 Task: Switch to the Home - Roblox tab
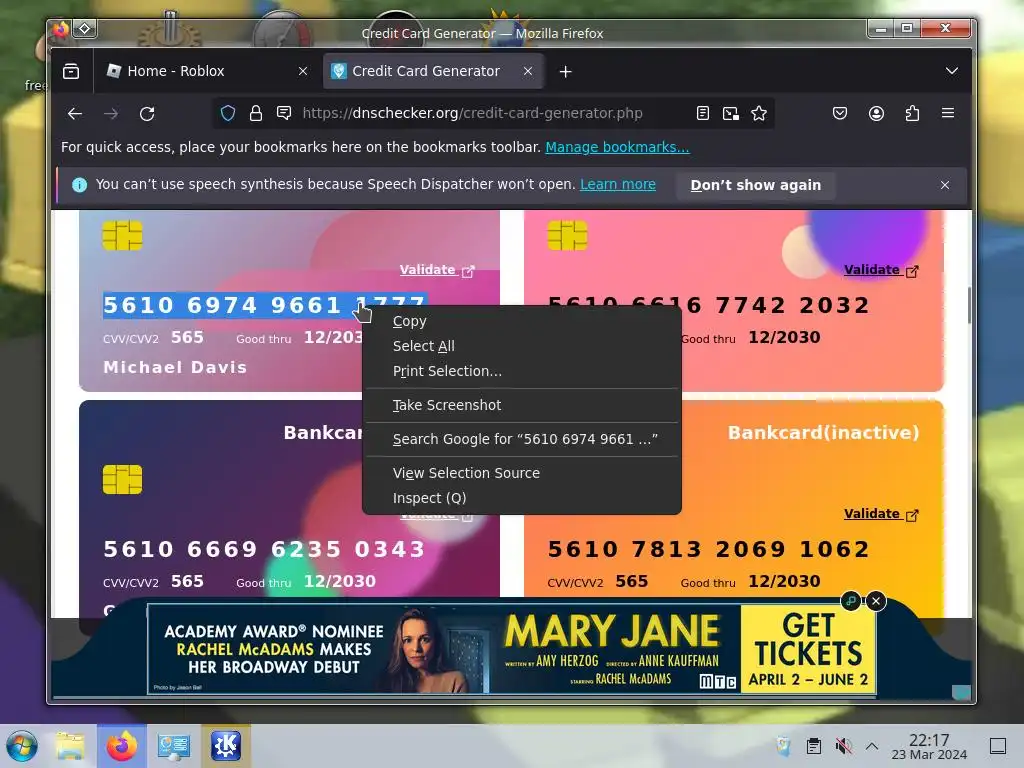coord(206,71)
